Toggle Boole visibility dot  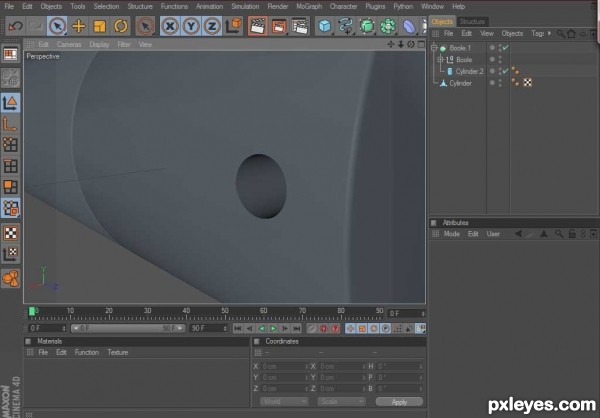(492, 59)
